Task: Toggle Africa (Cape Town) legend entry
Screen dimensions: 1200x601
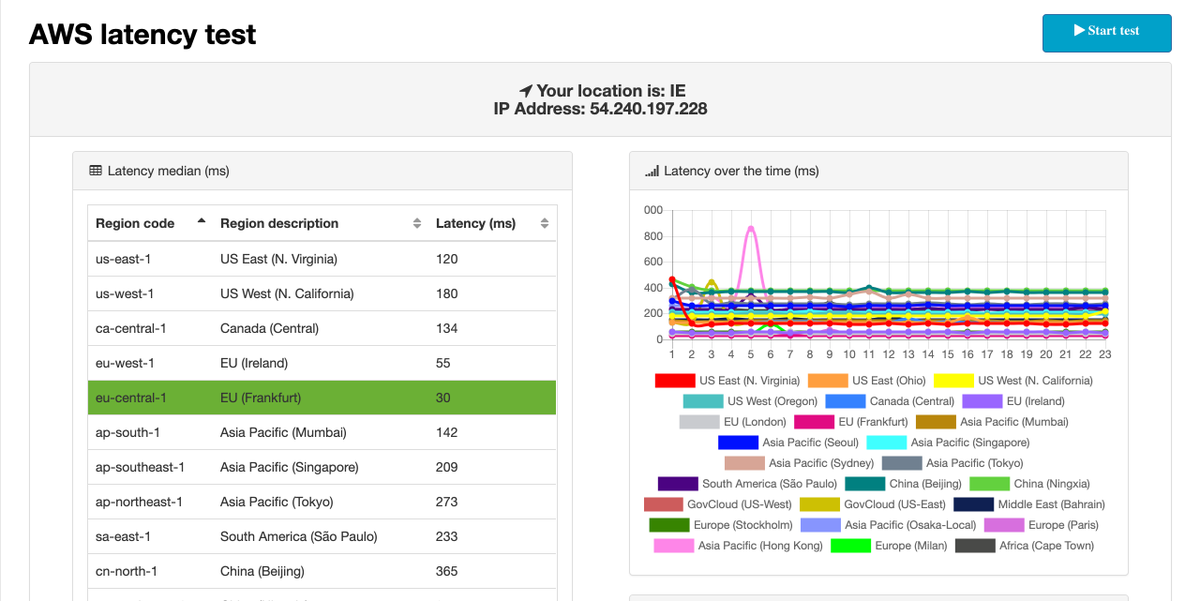Action: (x=1025, y=545)
